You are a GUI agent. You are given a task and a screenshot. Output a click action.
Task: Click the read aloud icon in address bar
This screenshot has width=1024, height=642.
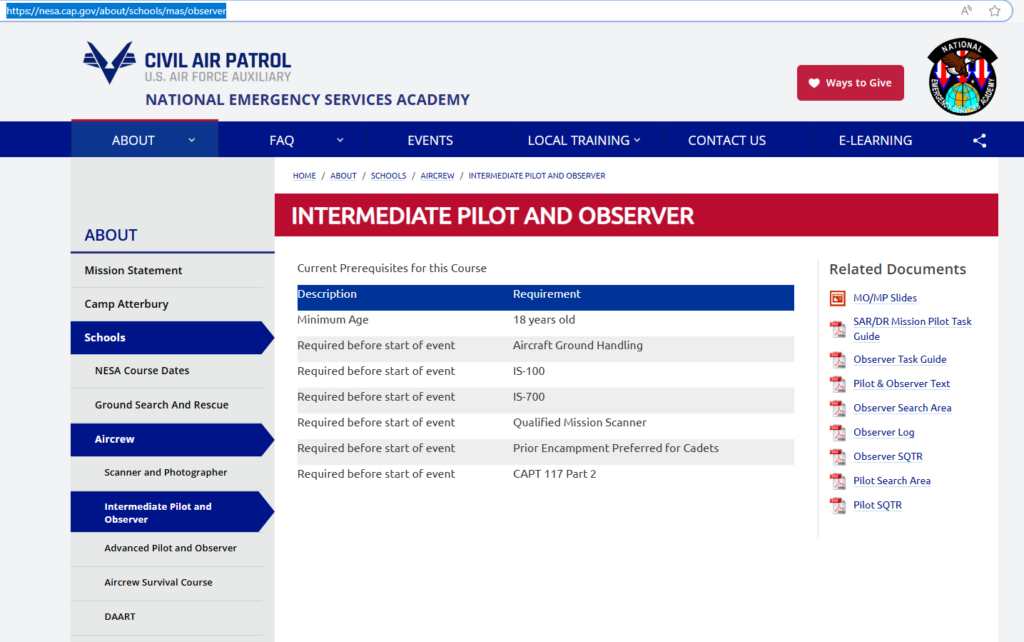(x=966, y=11)
